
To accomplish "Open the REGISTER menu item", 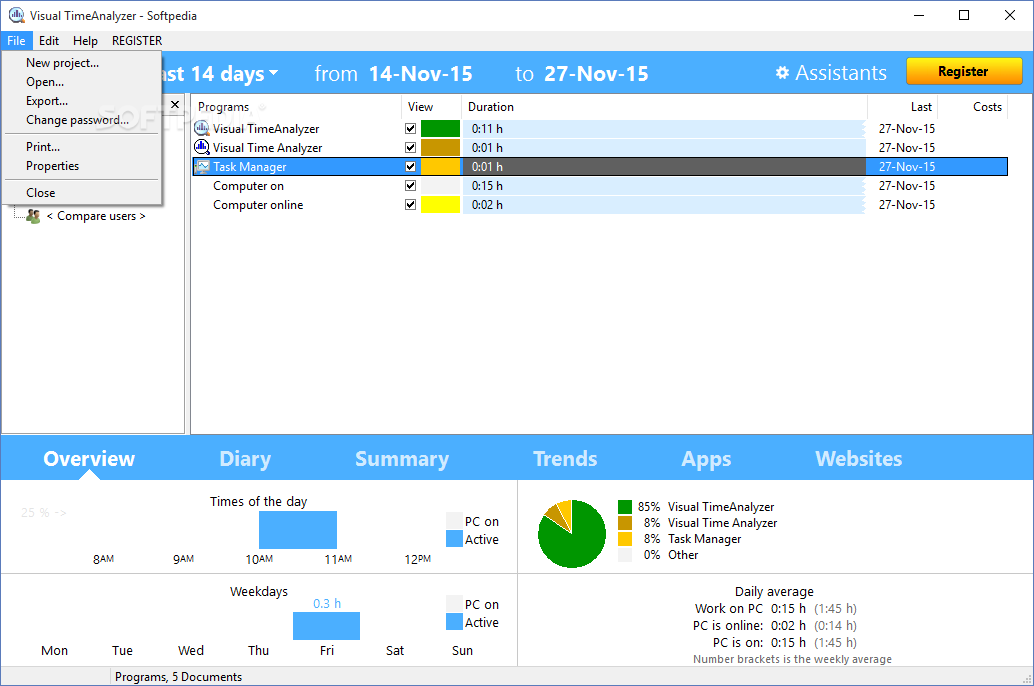I will coord(137,41).
